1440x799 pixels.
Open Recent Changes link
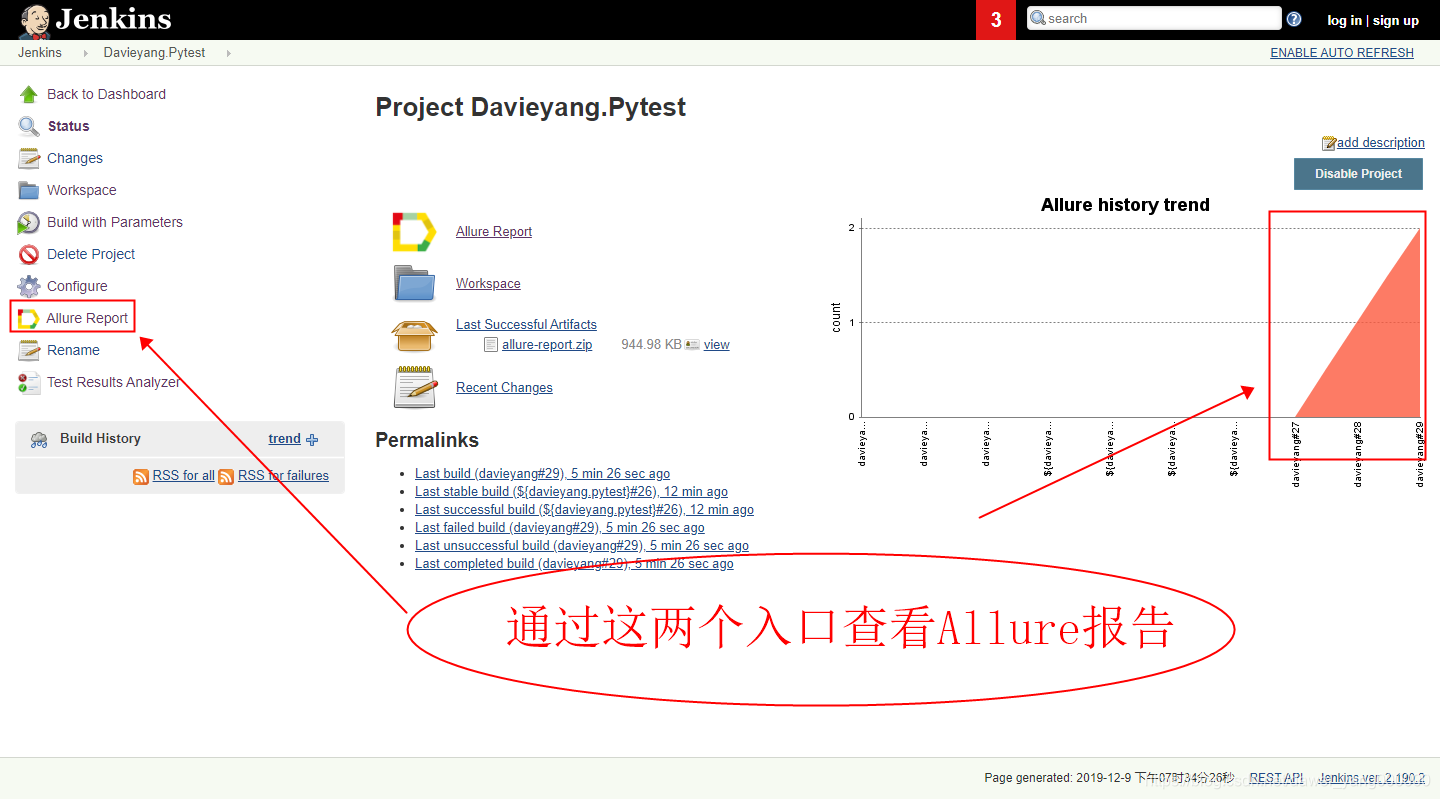[x=504, y=387]
